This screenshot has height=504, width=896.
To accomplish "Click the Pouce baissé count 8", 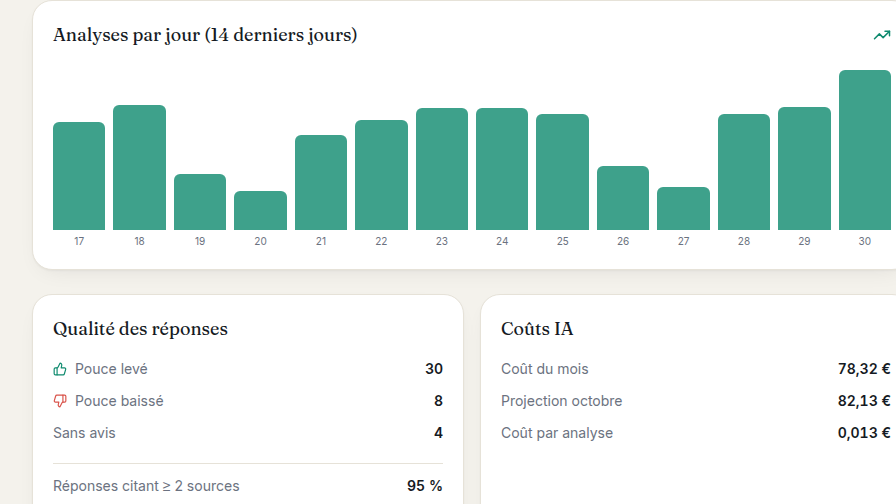I will point(438,401).
